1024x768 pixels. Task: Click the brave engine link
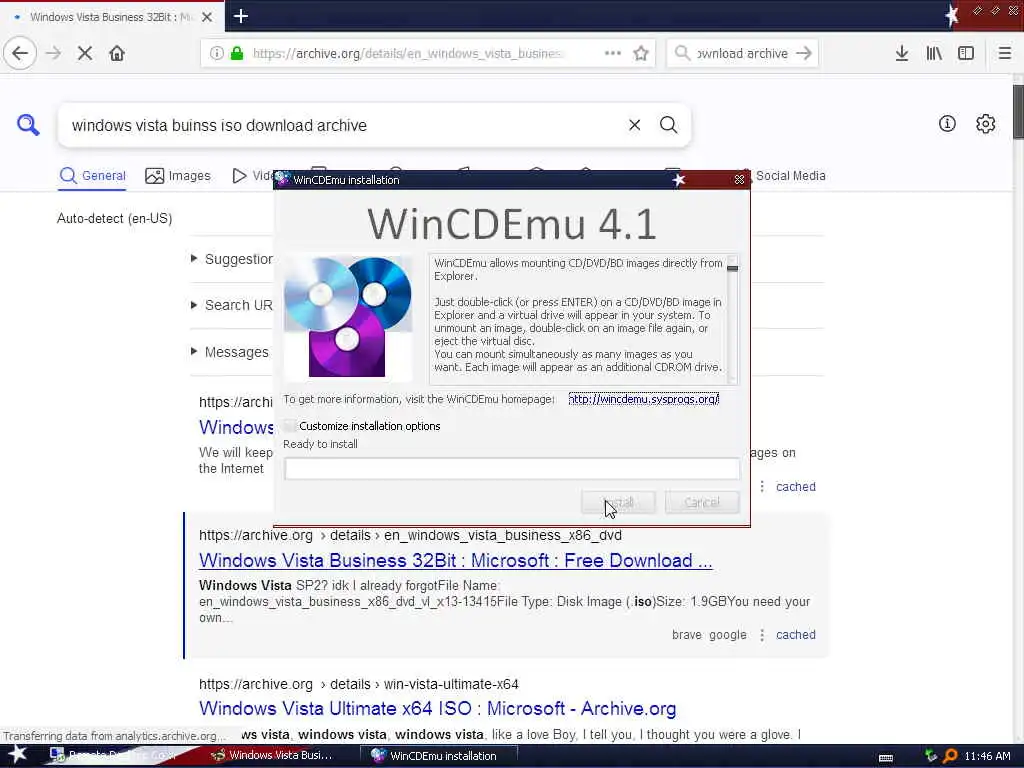pos(686,634)
